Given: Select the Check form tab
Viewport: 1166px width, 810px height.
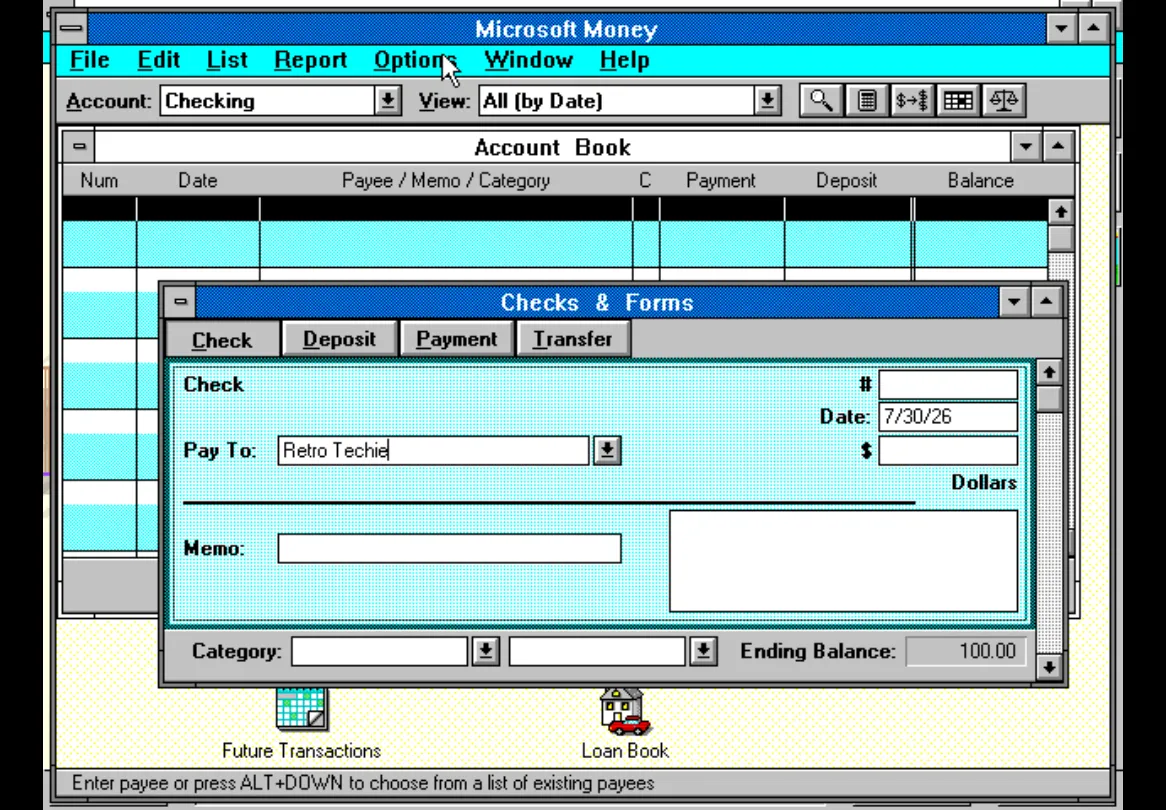Looking at the screenshot, I should 222,340.
